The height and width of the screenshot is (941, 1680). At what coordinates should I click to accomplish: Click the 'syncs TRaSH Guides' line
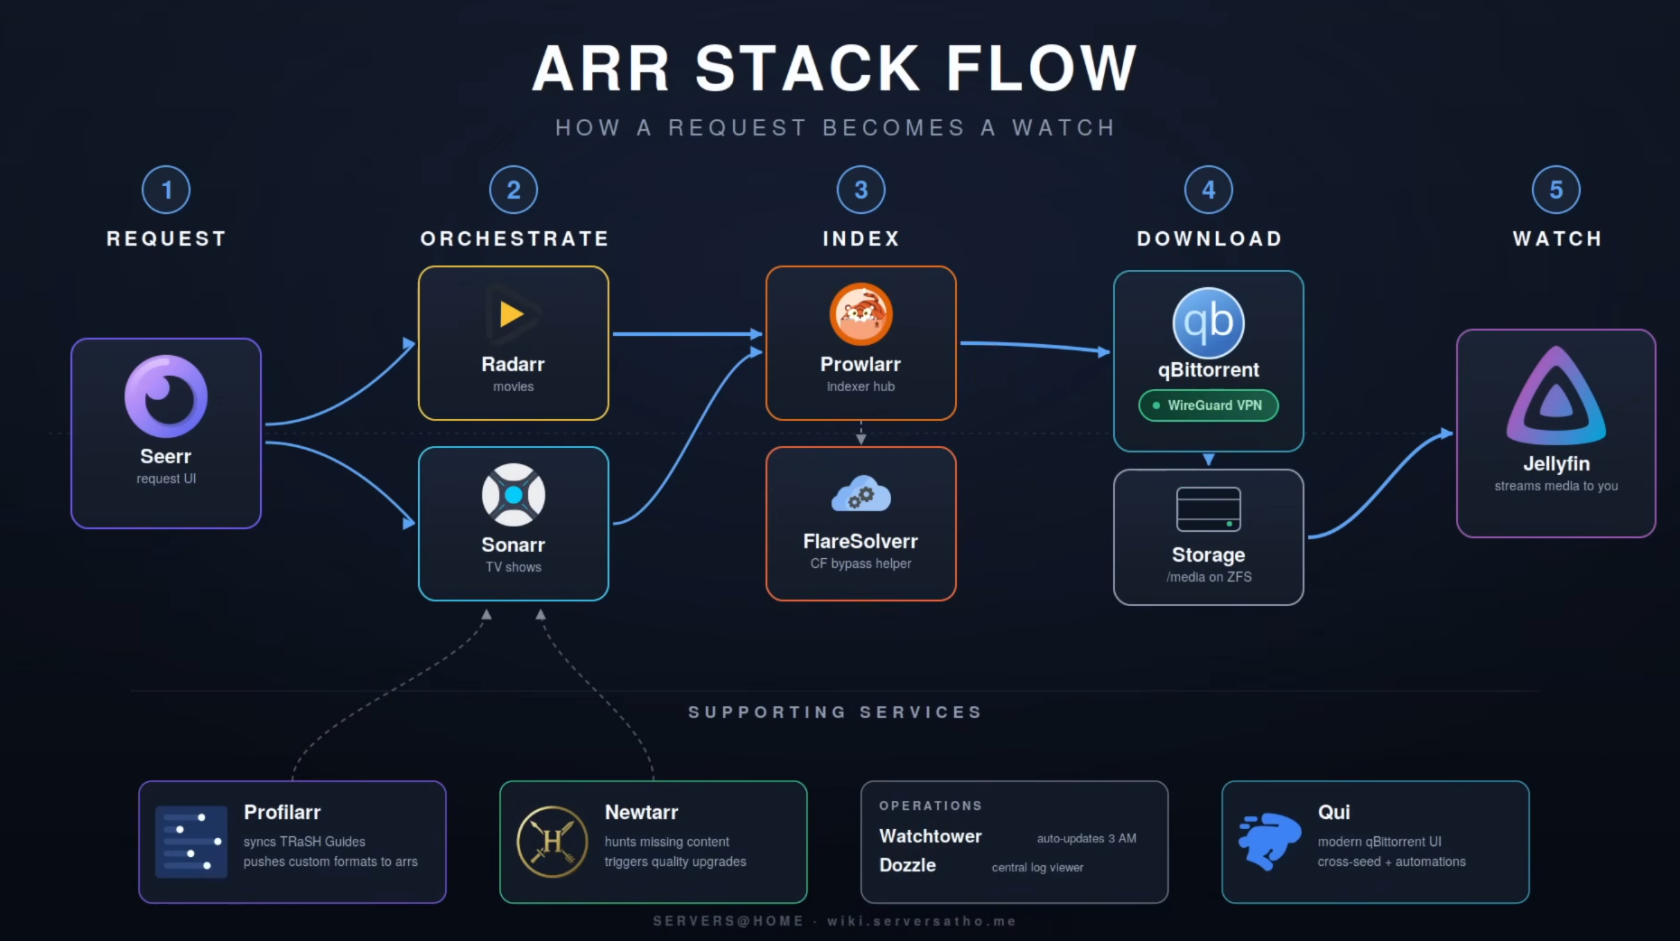(304, 842)
